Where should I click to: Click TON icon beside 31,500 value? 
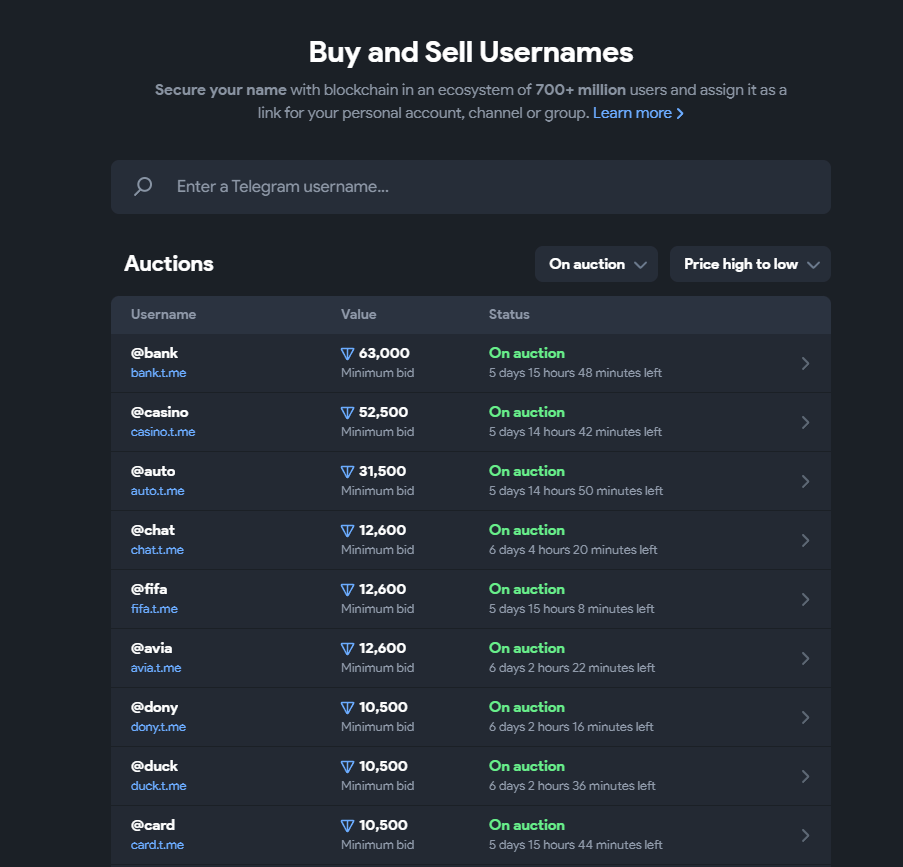(348, 472)
